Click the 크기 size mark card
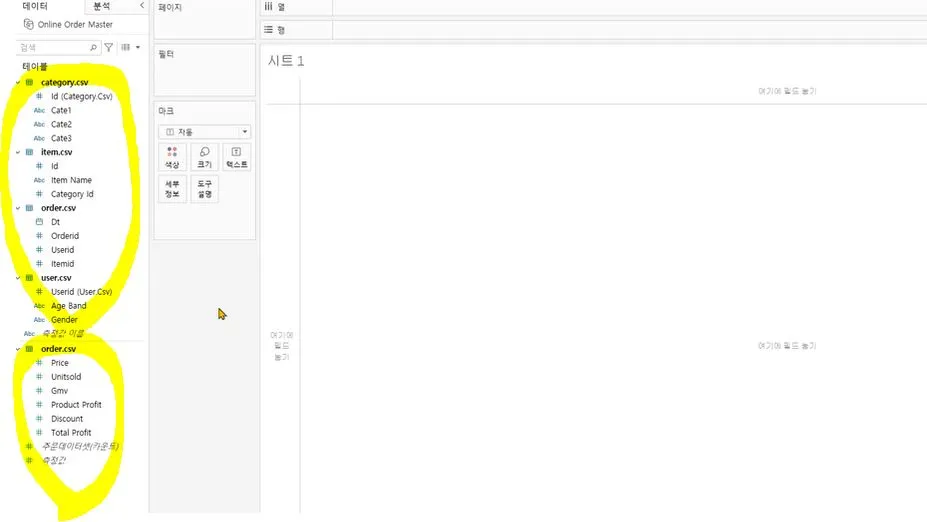927x522 pixels. point(205,157)
